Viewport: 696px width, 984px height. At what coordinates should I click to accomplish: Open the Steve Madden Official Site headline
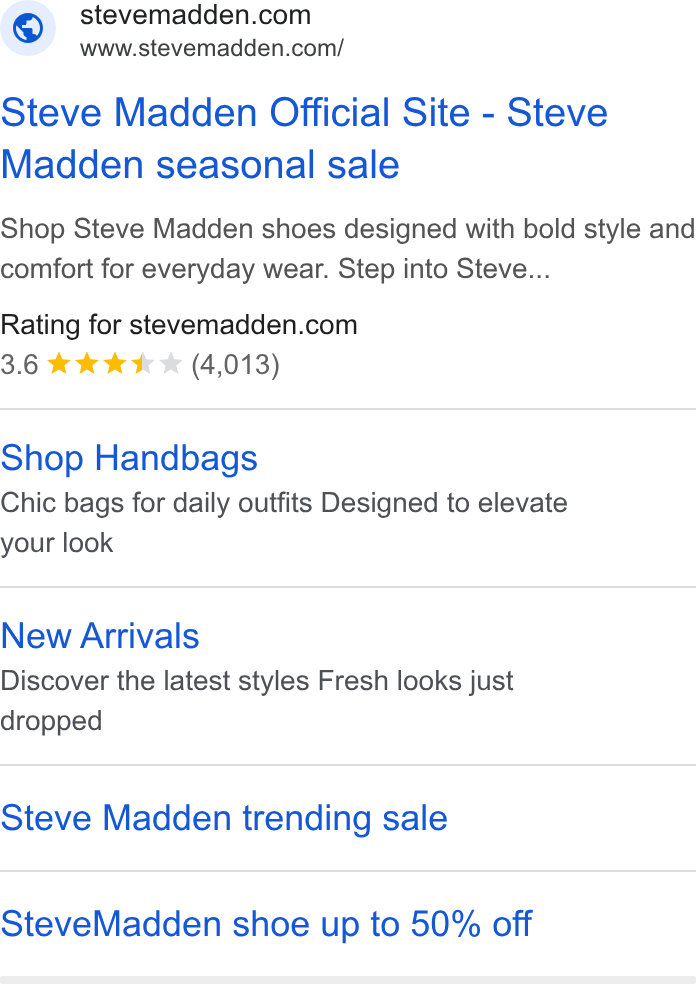[x=304, y=139]
